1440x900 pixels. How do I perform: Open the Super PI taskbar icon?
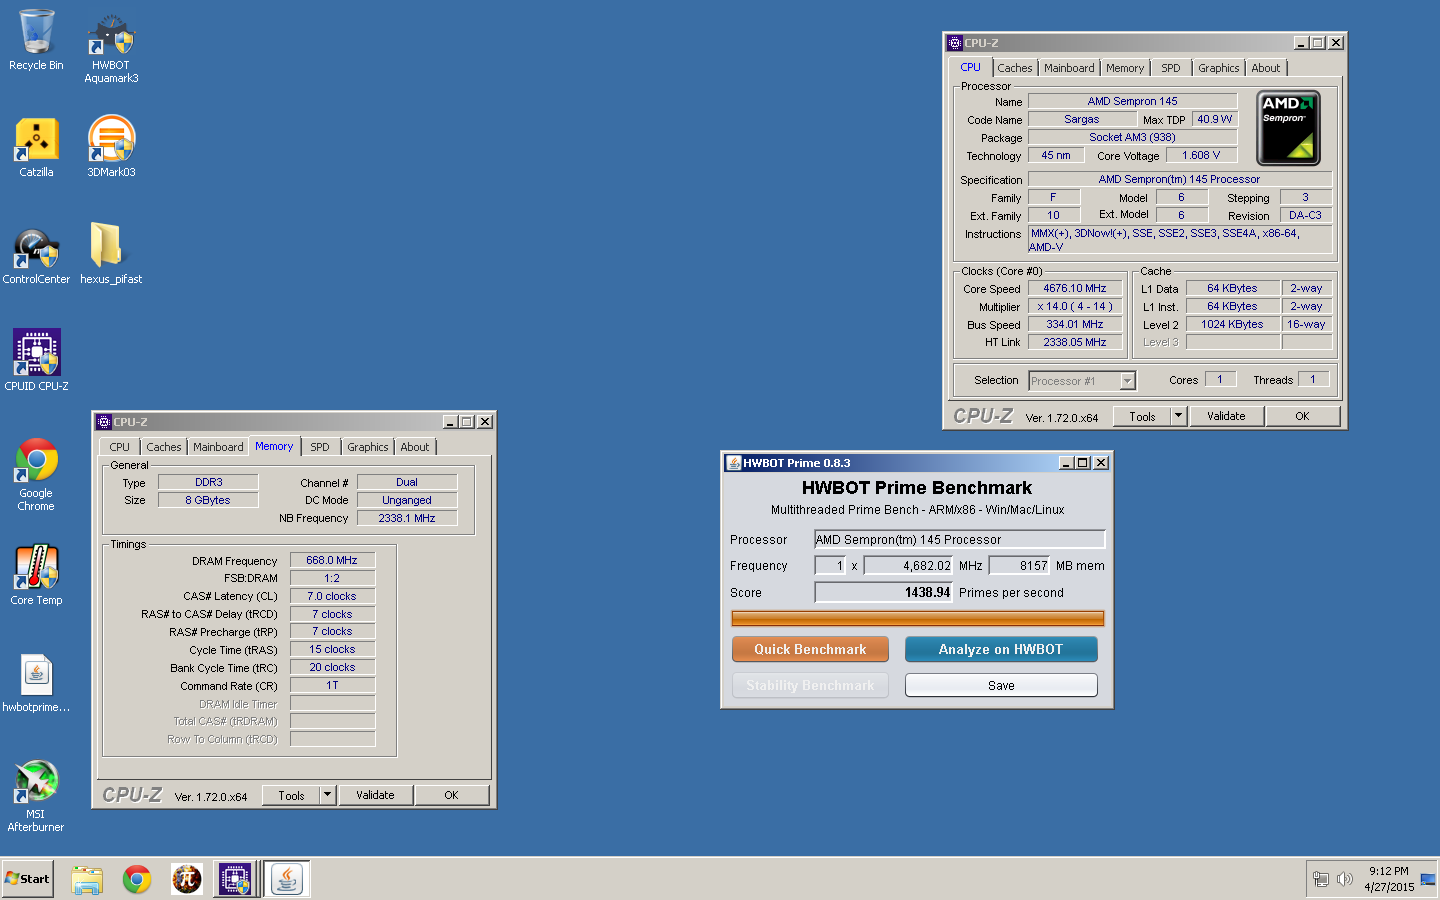pyautogui.click(x=186, y=879)
